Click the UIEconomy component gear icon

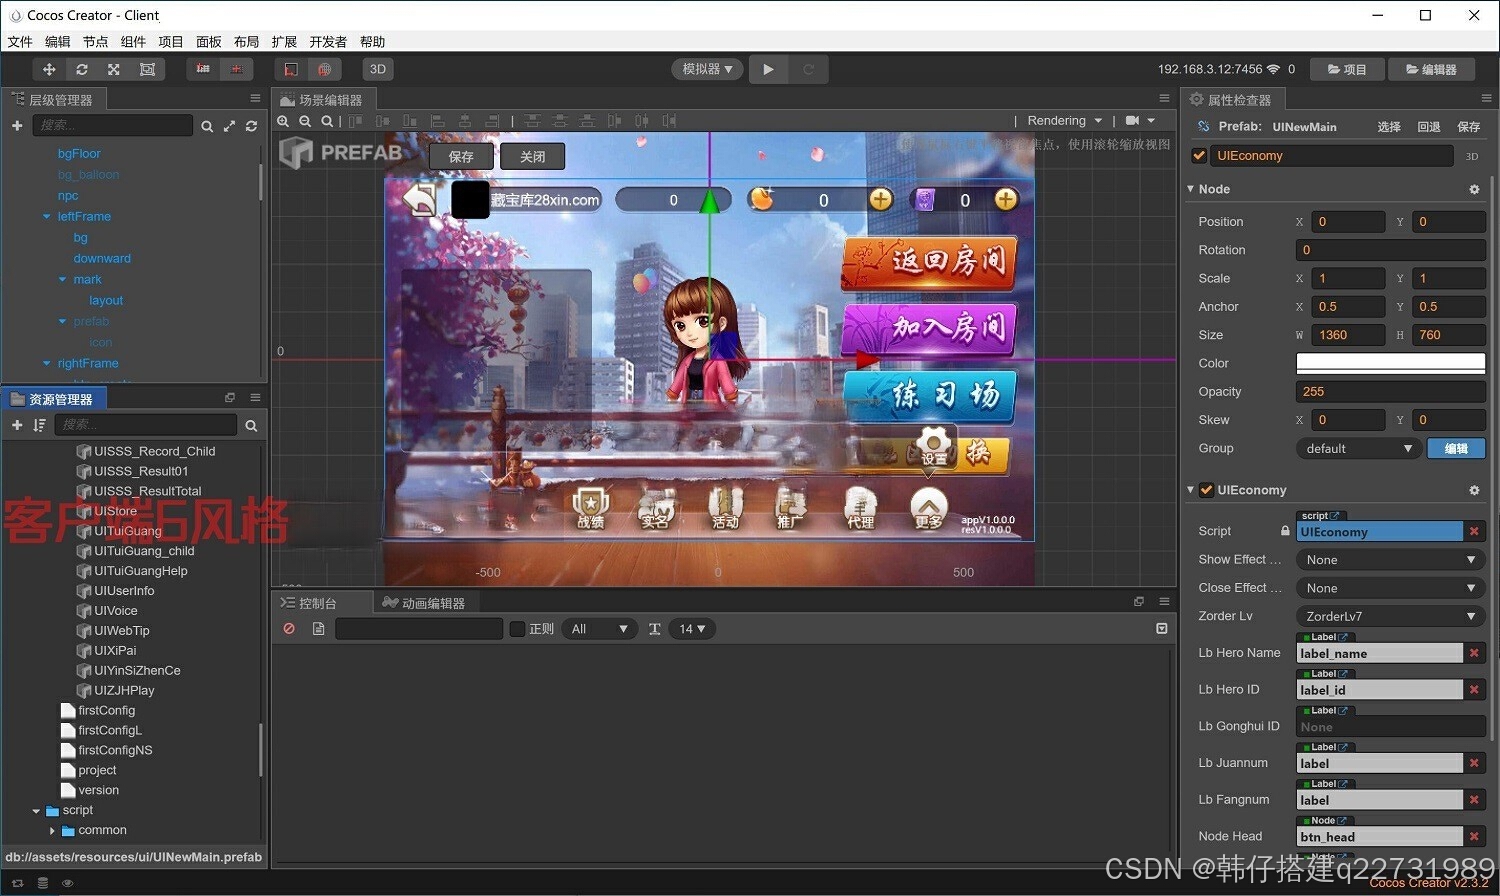[1474, 490]
